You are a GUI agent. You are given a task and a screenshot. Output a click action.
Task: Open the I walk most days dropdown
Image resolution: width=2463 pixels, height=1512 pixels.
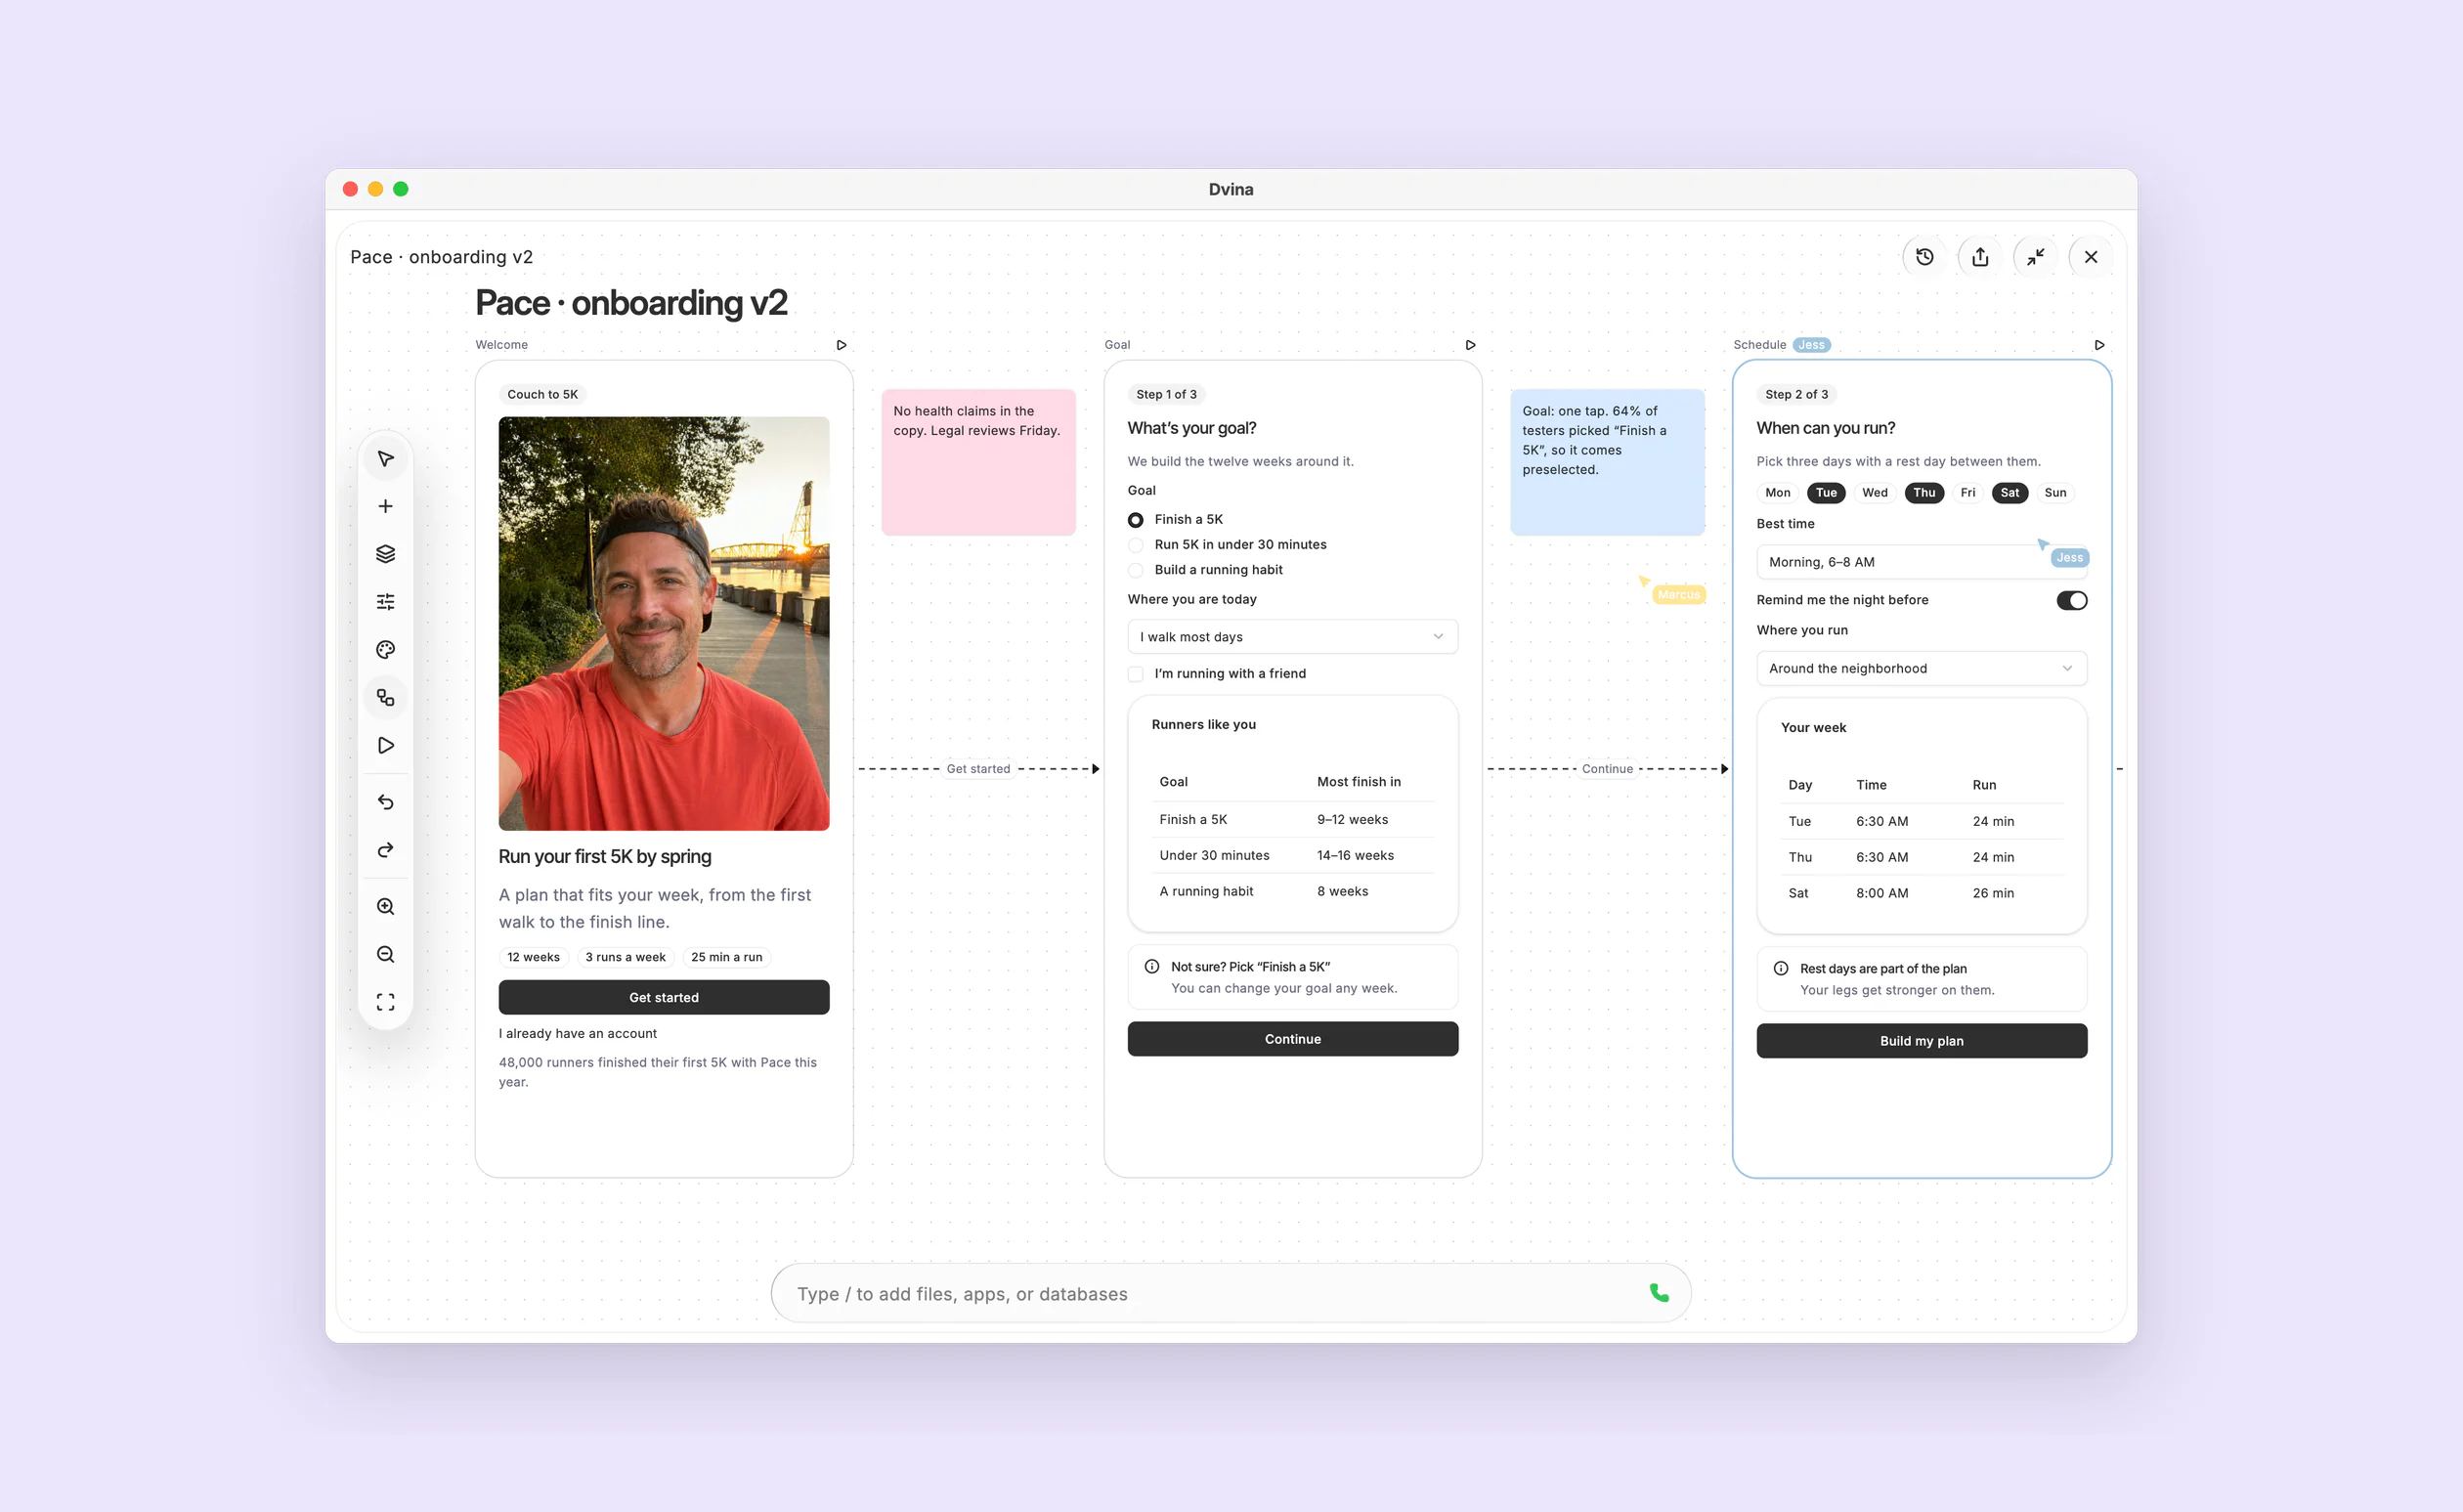coord(1292,637)
